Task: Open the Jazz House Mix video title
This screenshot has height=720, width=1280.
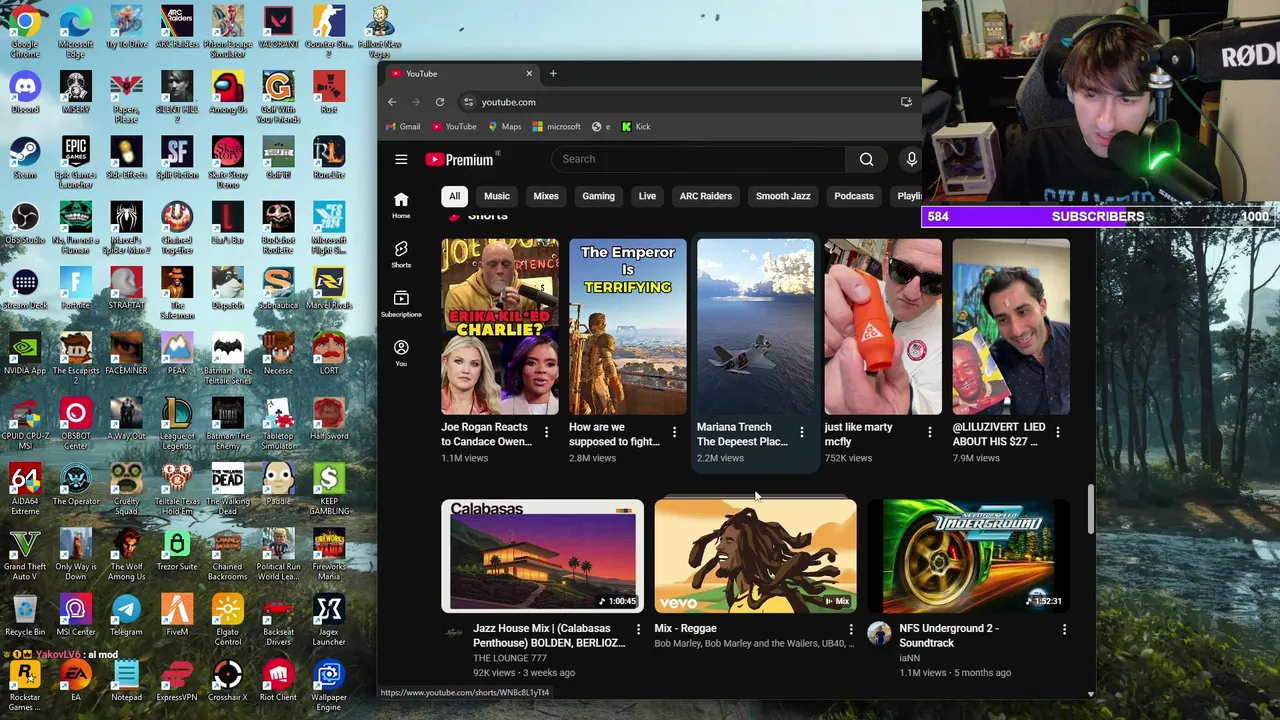Action: click(549, 636)
